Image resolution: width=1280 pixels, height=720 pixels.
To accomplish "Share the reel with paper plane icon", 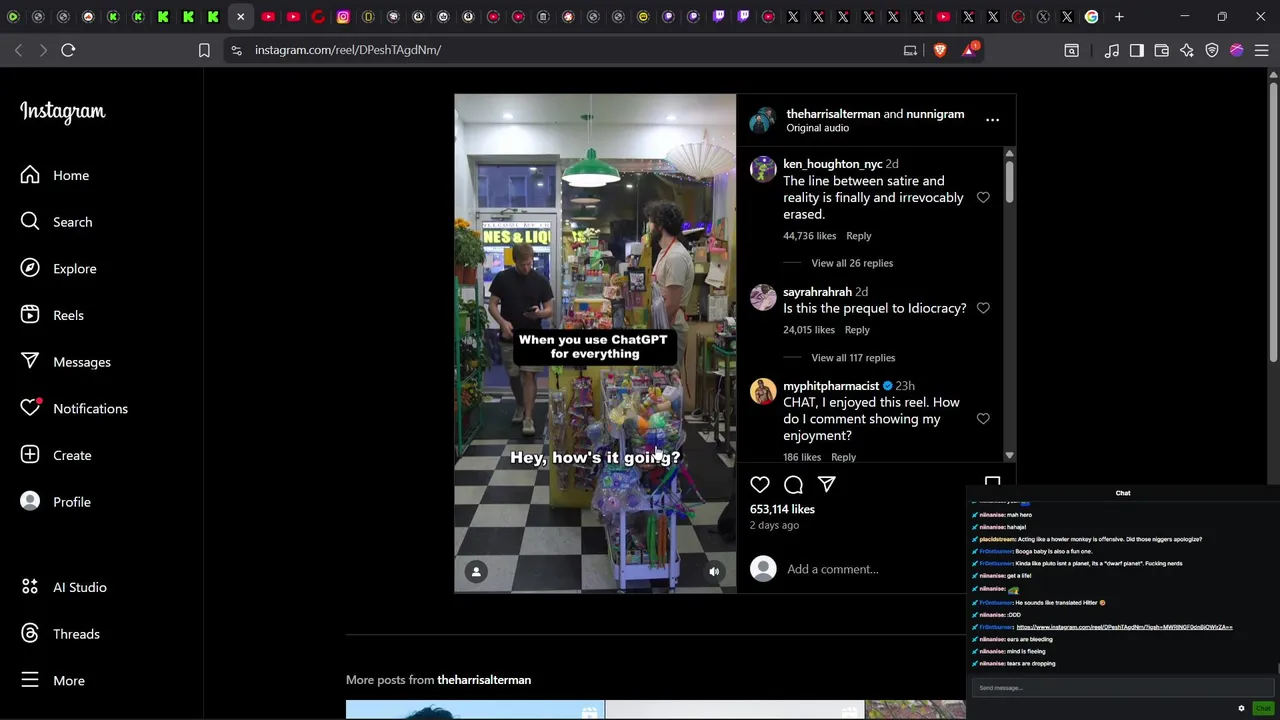I will (826, 484).
